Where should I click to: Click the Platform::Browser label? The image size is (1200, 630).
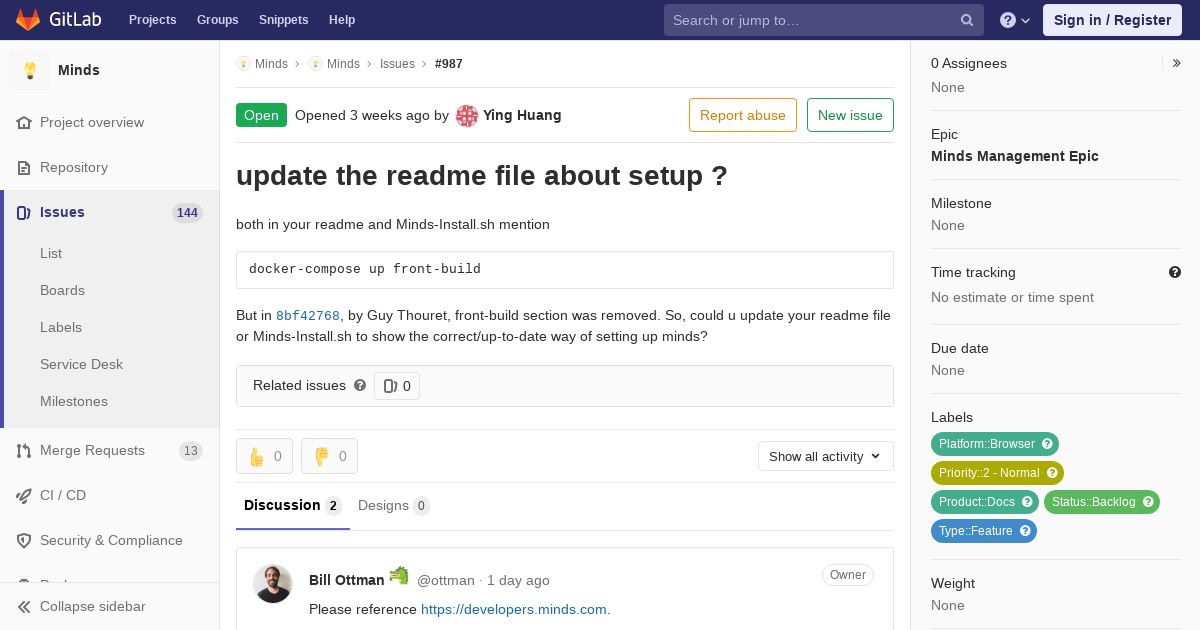[987, 444]
